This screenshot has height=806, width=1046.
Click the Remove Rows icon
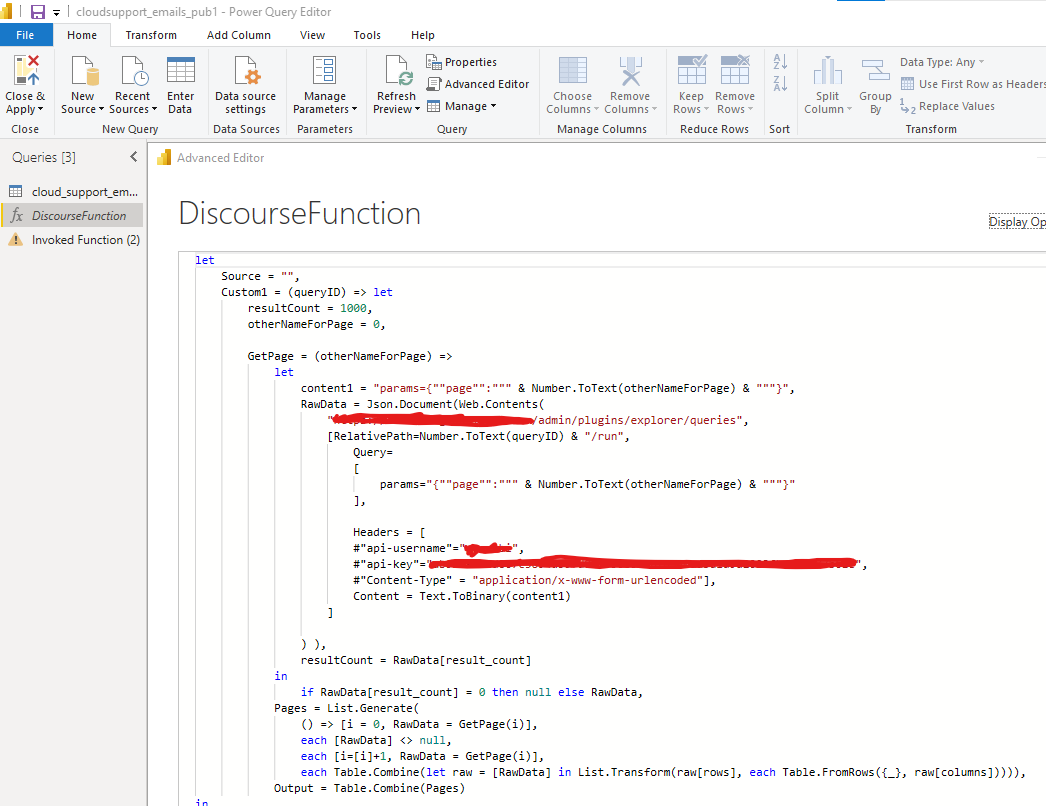coord(735,69)
